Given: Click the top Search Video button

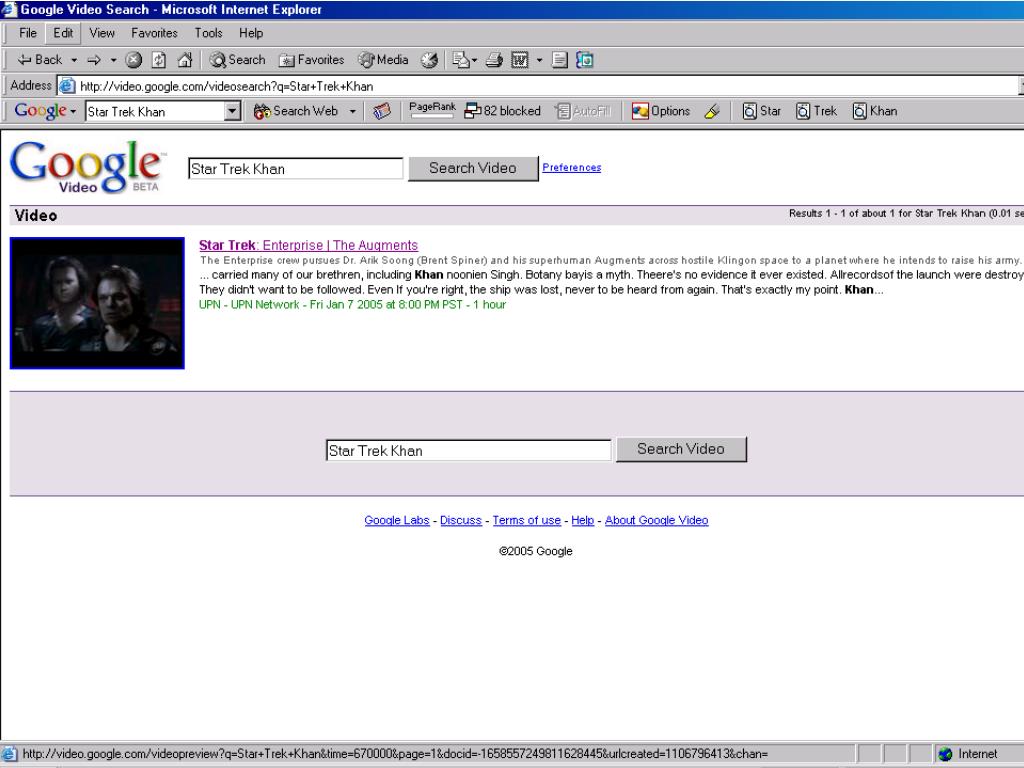Looking at the screenshot, I should [x=473, y=168].
